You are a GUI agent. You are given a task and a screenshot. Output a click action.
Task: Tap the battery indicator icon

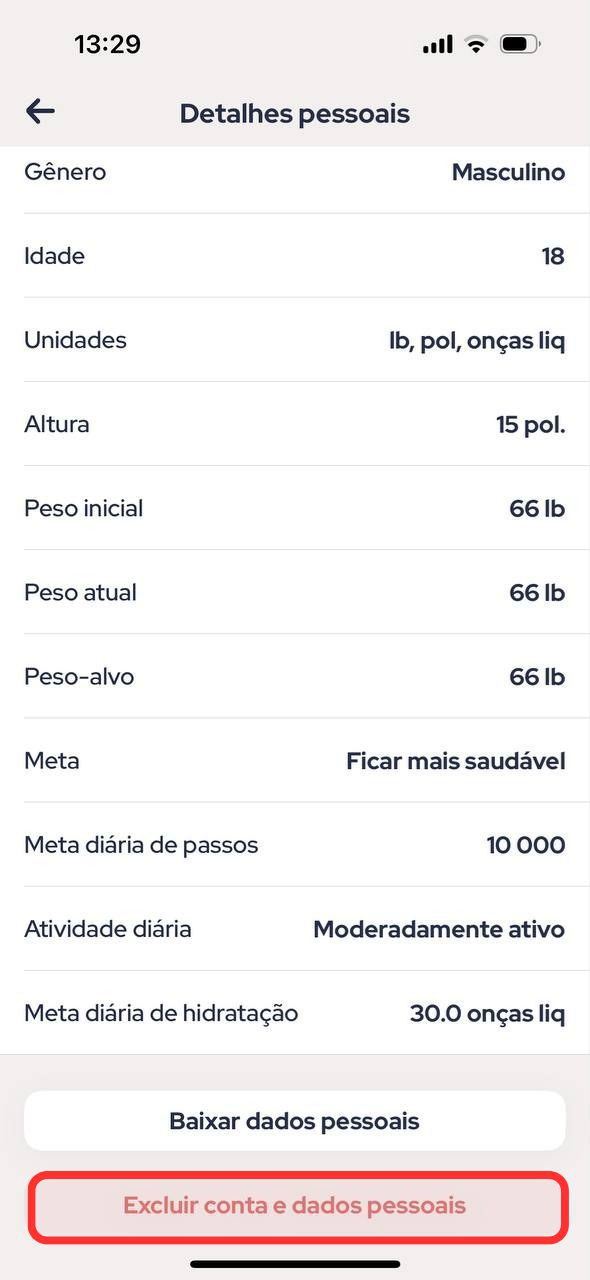521,44
